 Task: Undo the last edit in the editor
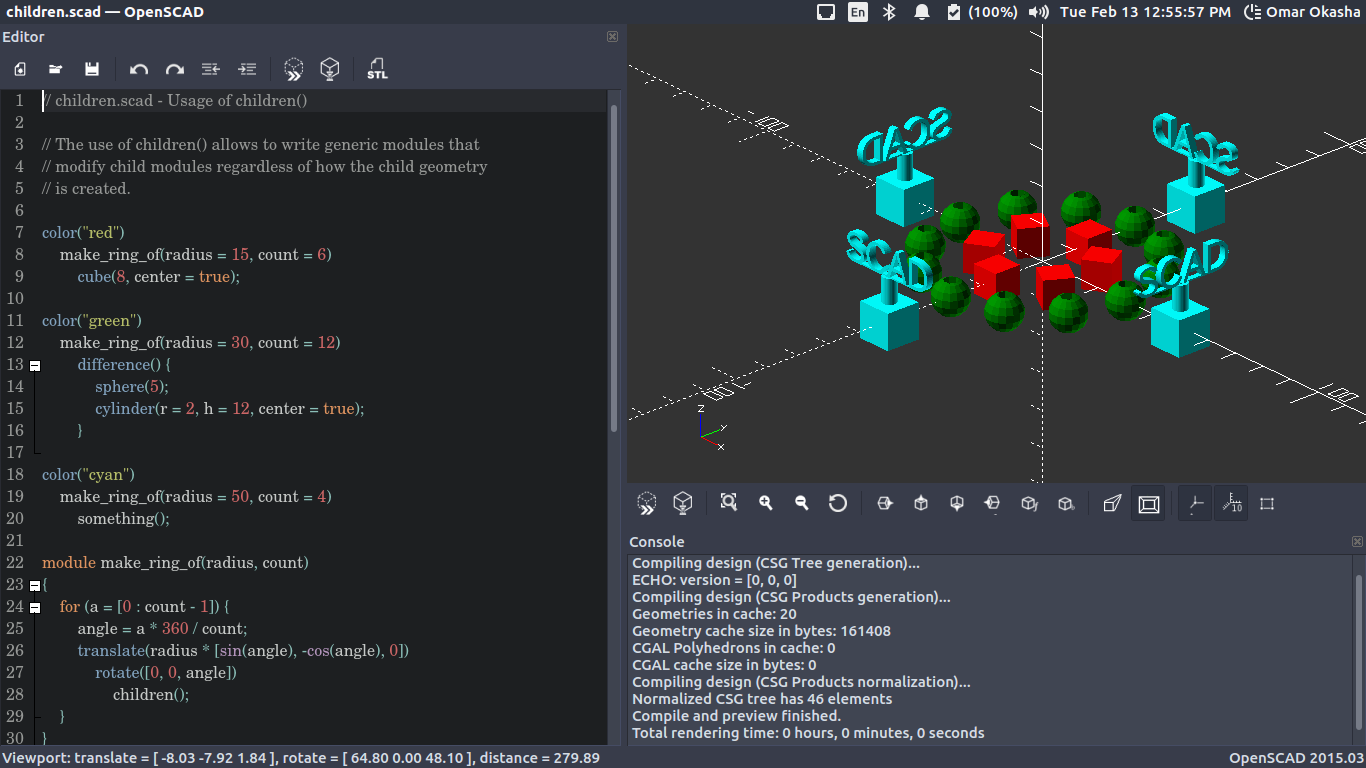139,69
